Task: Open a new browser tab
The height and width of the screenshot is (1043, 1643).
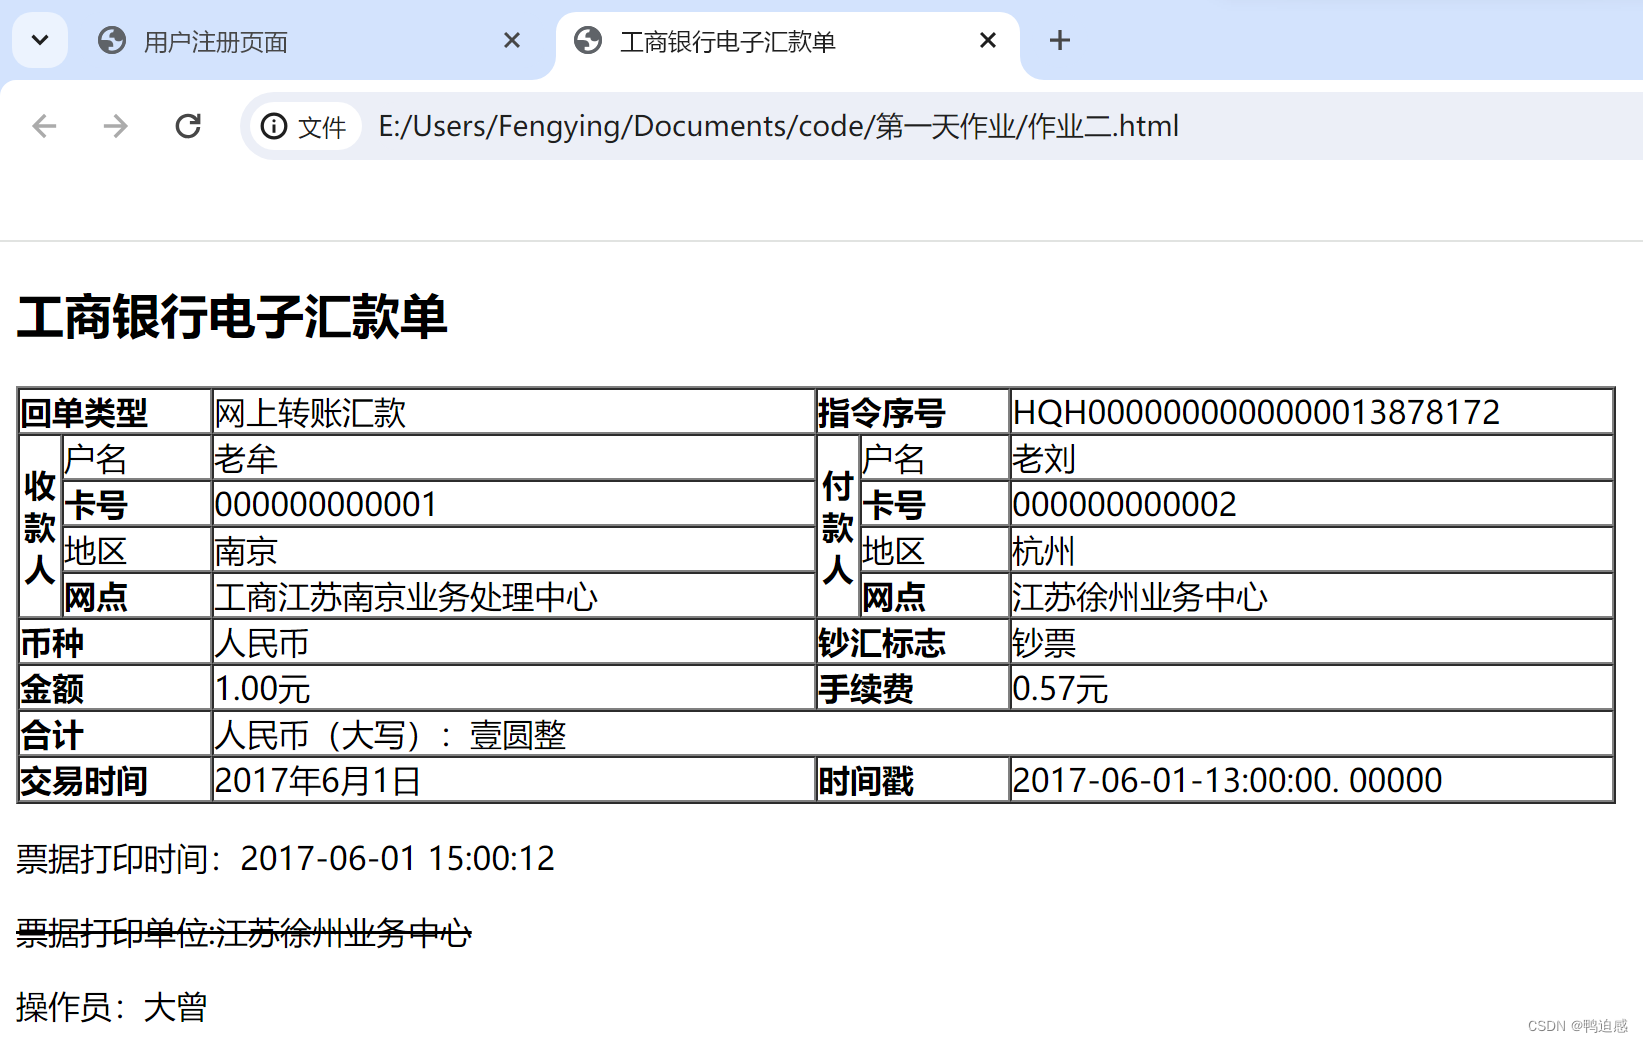Action: (1060, 40)
